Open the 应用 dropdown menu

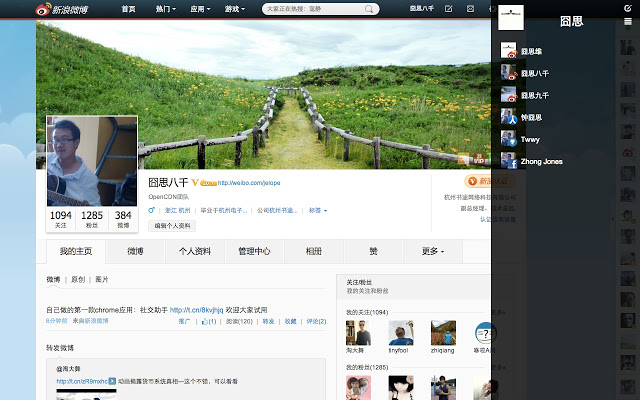click(x=200, y=9)
